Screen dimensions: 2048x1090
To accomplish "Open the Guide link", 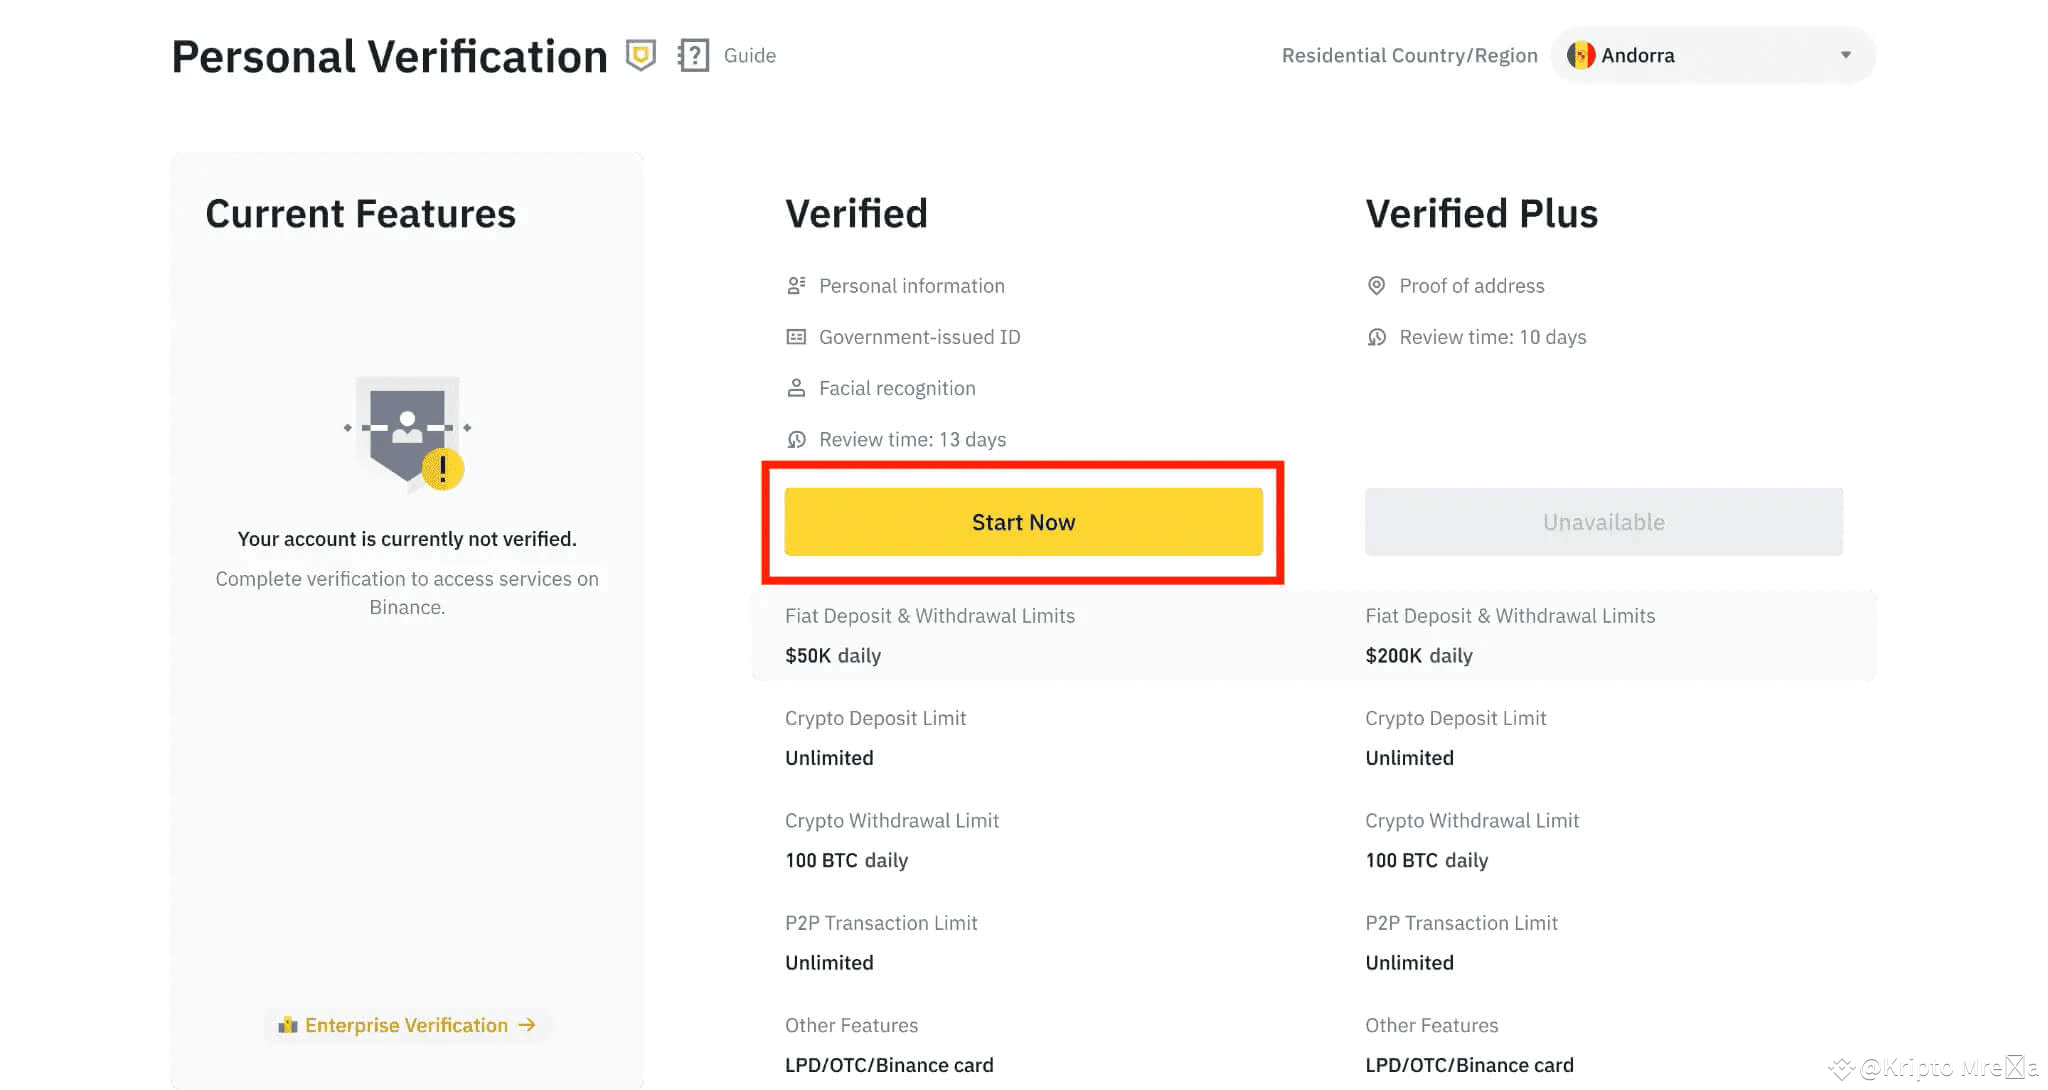I will (x=749, y=55).
